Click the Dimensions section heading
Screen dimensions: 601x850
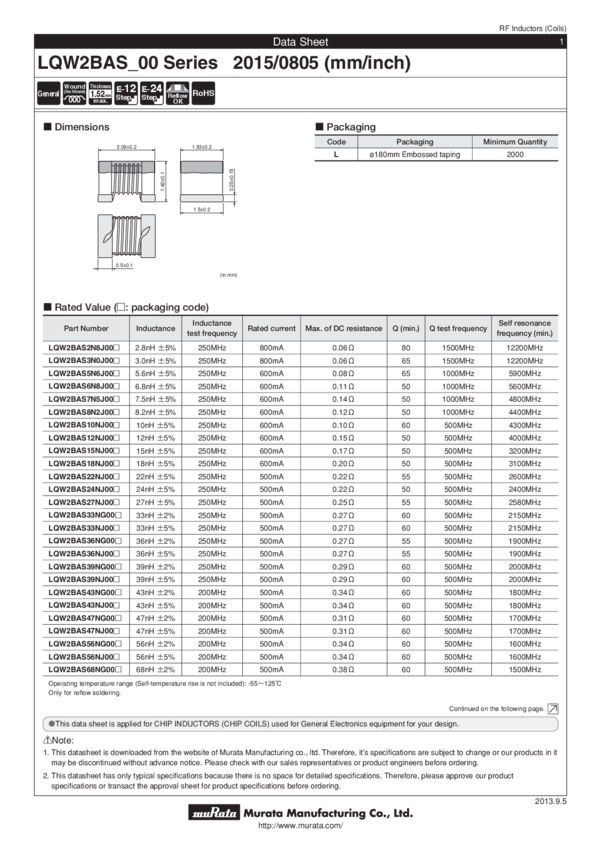tap(76, 127)
